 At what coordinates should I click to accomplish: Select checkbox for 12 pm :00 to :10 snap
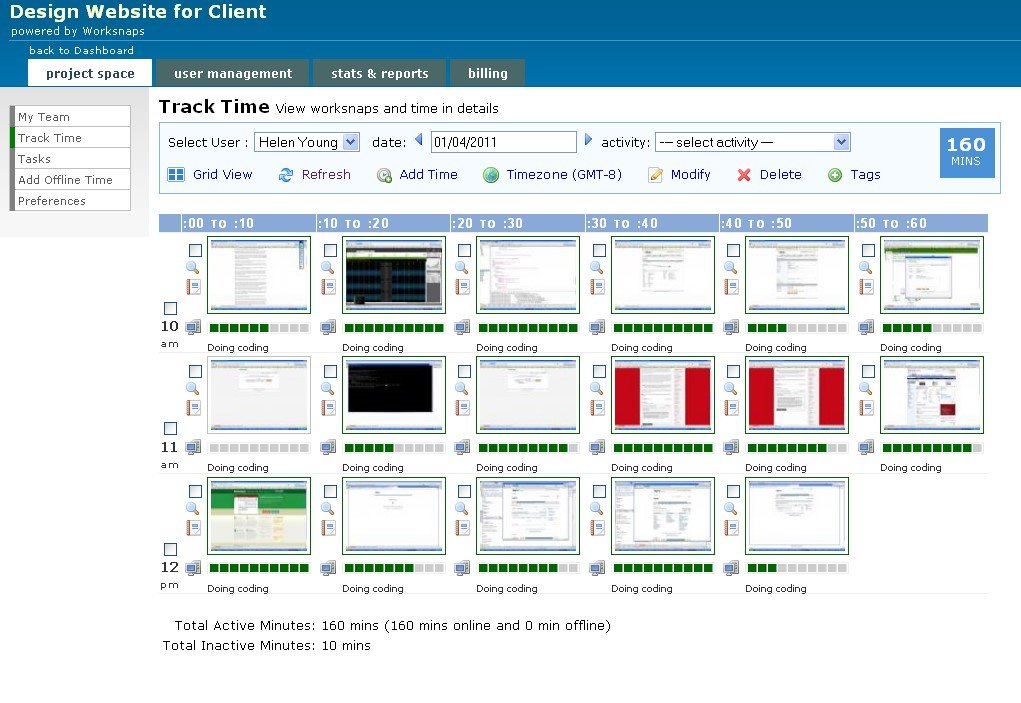click(x=195, y=491)
